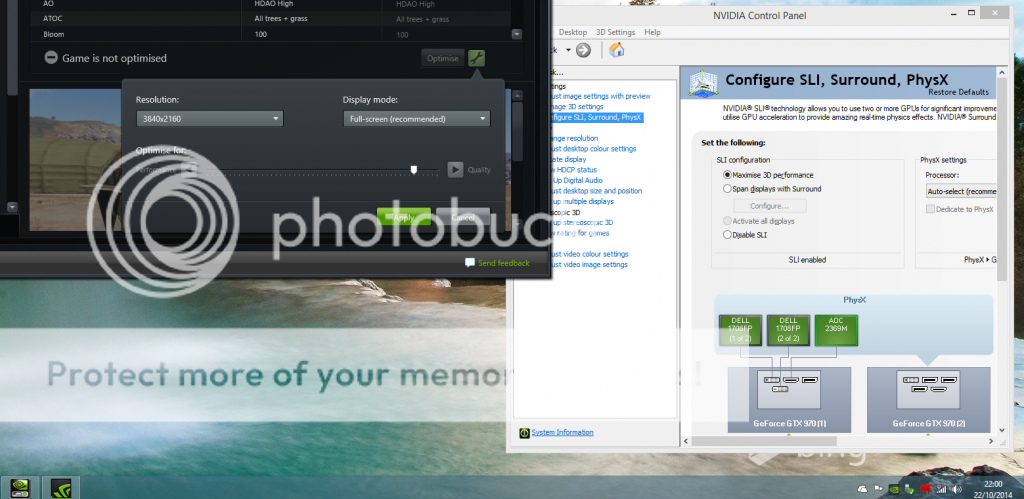1024x499 pixels.
Task: Click the quality slider right-arrow button
Action: [x=455, y=169]
